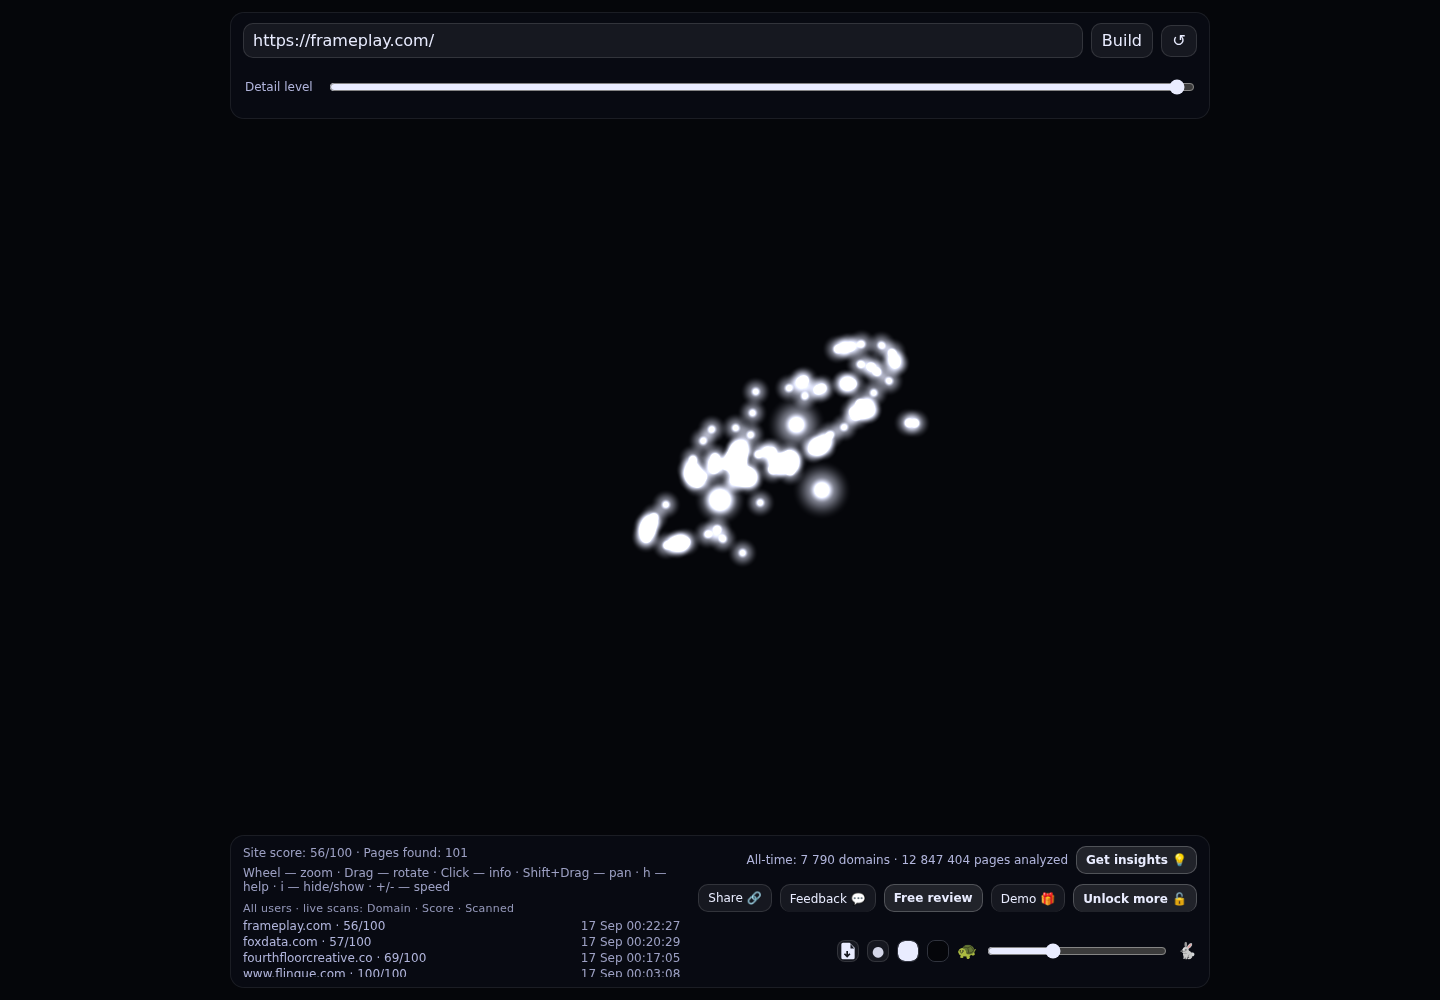Select the black color swatch
1440x1000 pixels.
click(938, 951)
